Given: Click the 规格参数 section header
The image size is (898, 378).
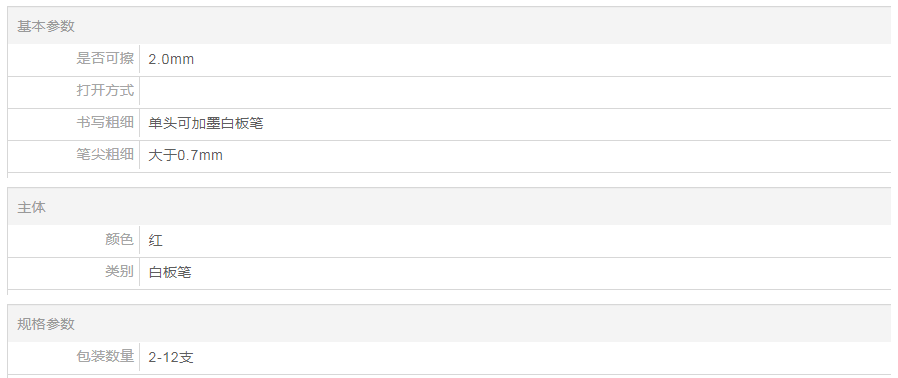Looking at the screenshot, I should [46, 324].
